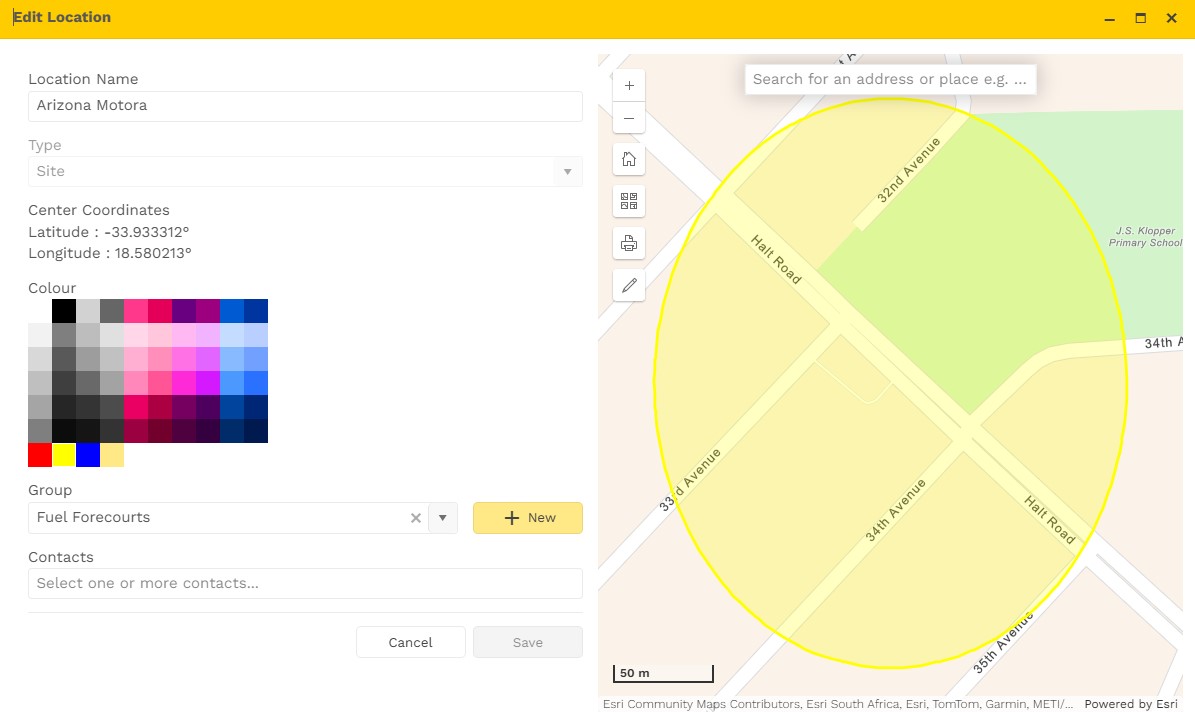
Task: Click the Powered by Esri link
Action: tap(1131, 704)
